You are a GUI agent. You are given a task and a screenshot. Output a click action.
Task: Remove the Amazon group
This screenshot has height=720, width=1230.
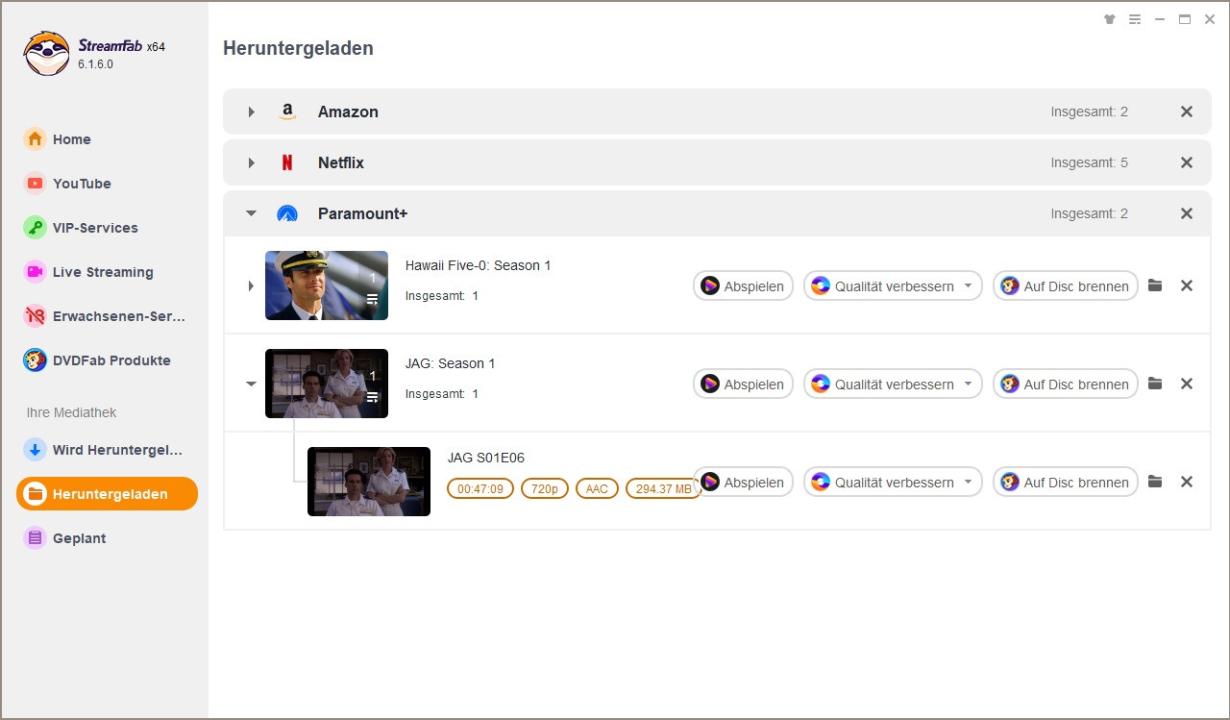tap(1187, 112)
